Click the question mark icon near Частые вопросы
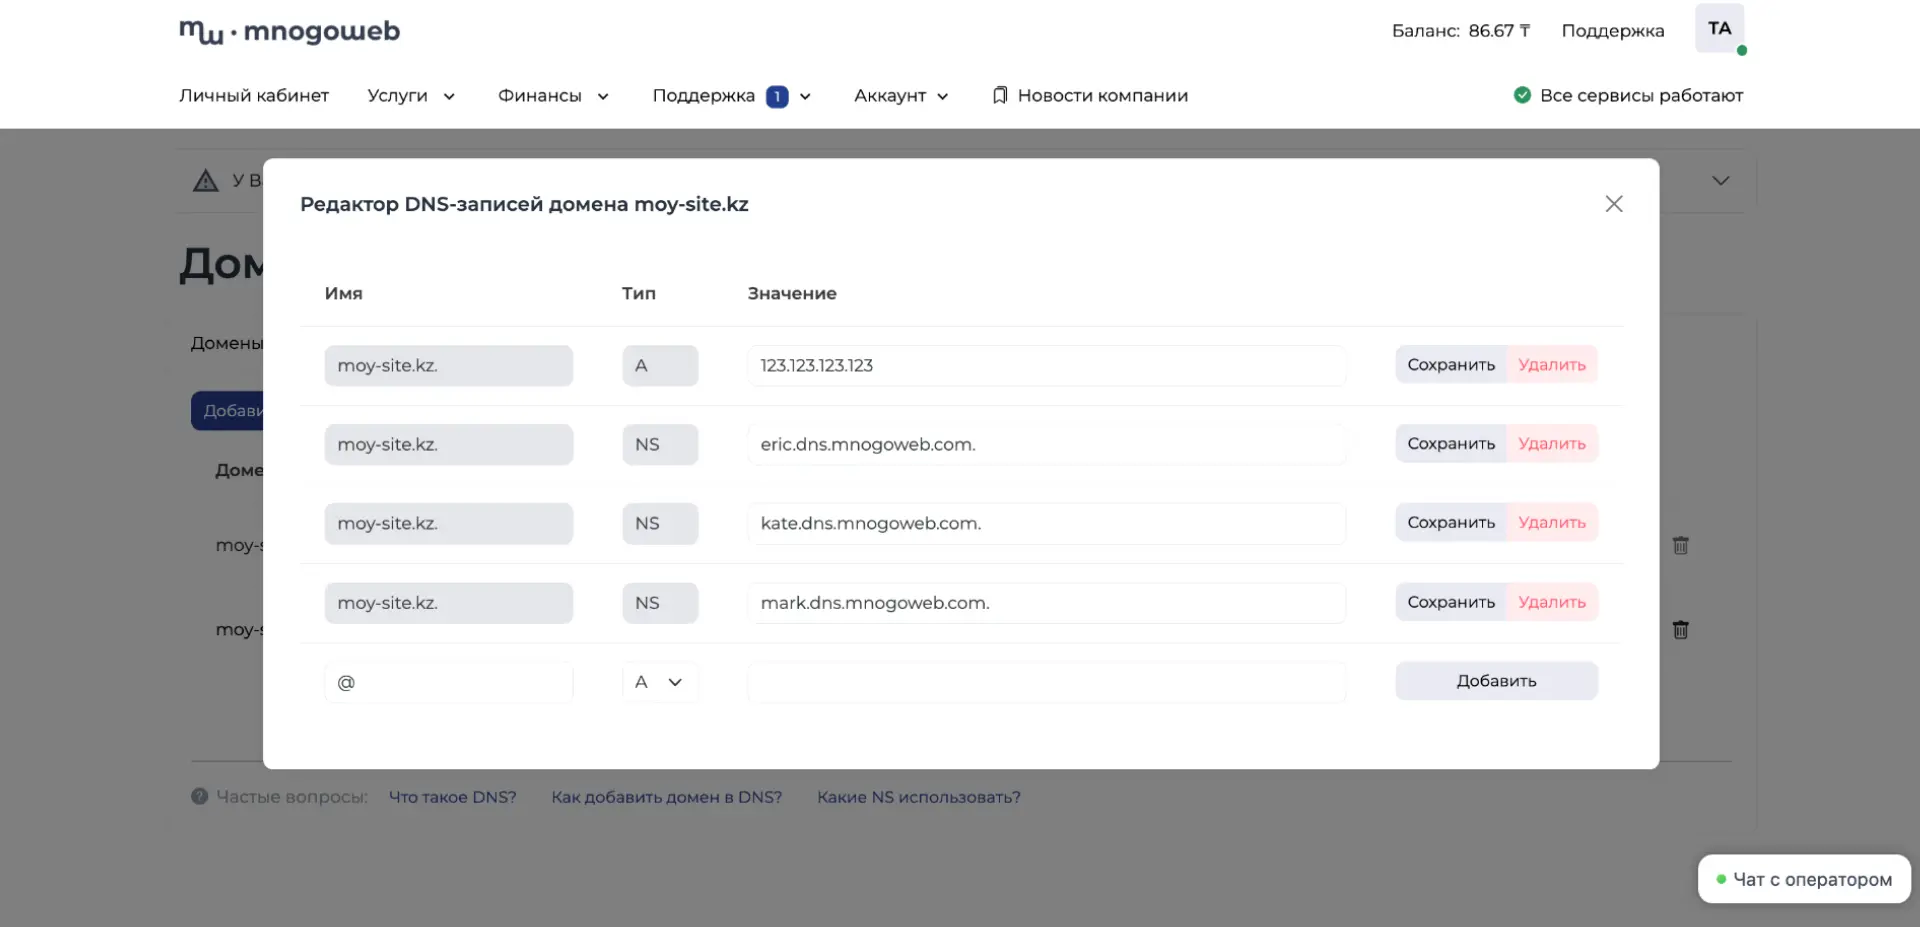 tap(200, 797)
